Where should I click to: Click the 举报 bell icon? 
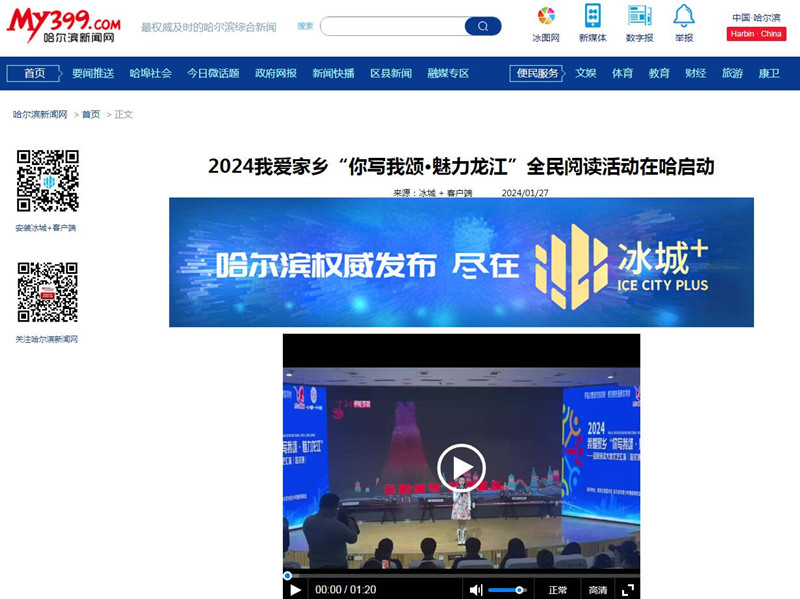click(x=683, y=16)
